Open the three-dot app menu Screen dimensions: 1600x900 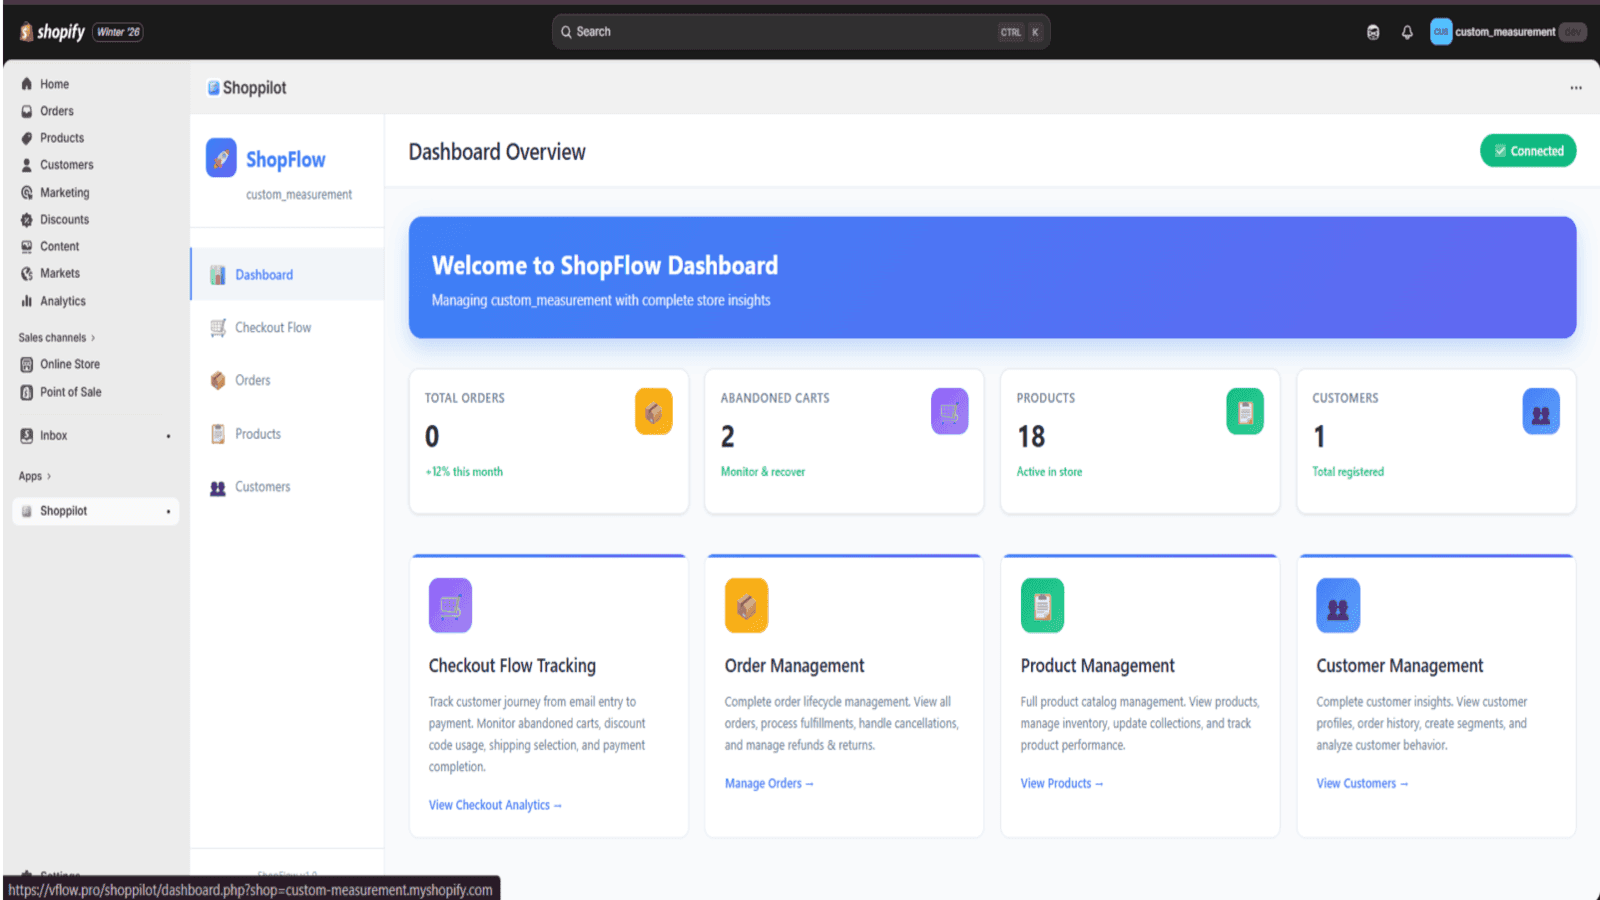1576,88
